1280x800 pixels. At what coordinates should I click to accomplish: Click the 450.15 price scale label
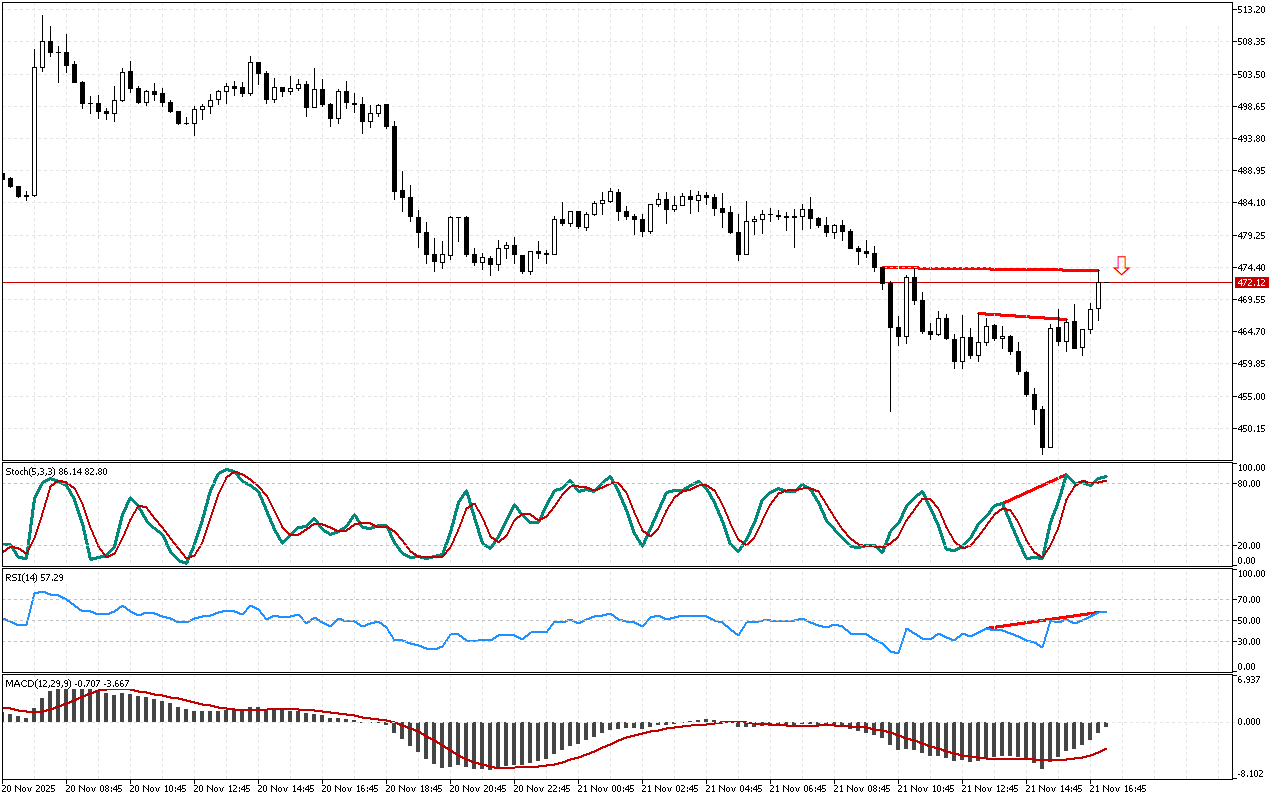coord(1251,428)
